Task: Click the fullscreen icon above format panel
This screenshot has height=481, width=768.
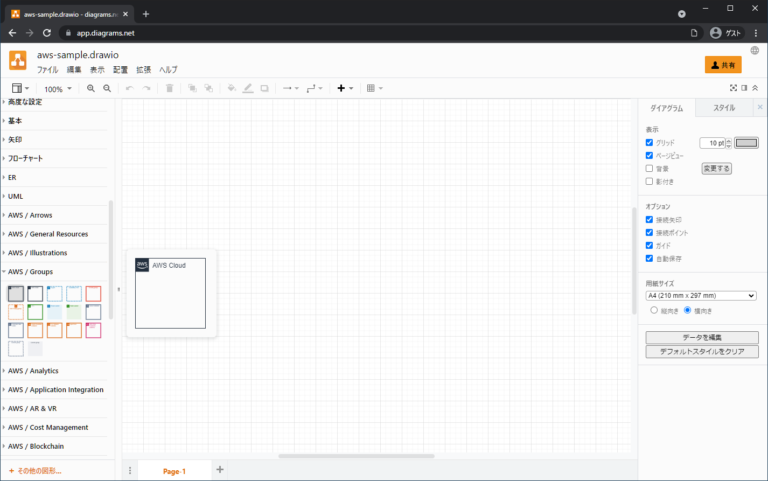Action: 733,88
